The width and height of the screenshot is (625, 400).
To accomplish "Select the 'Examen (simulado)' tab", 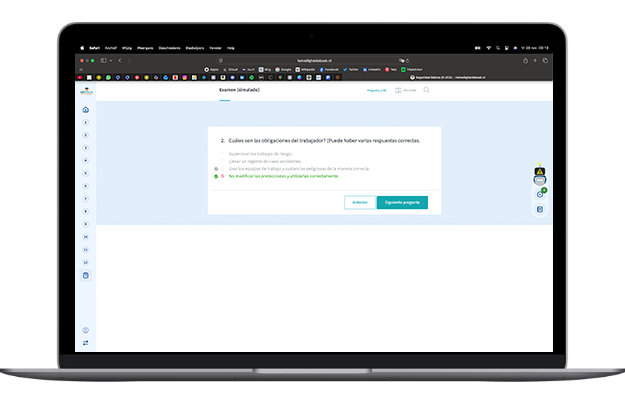I will pyautogui.click(x=239, y=90).
